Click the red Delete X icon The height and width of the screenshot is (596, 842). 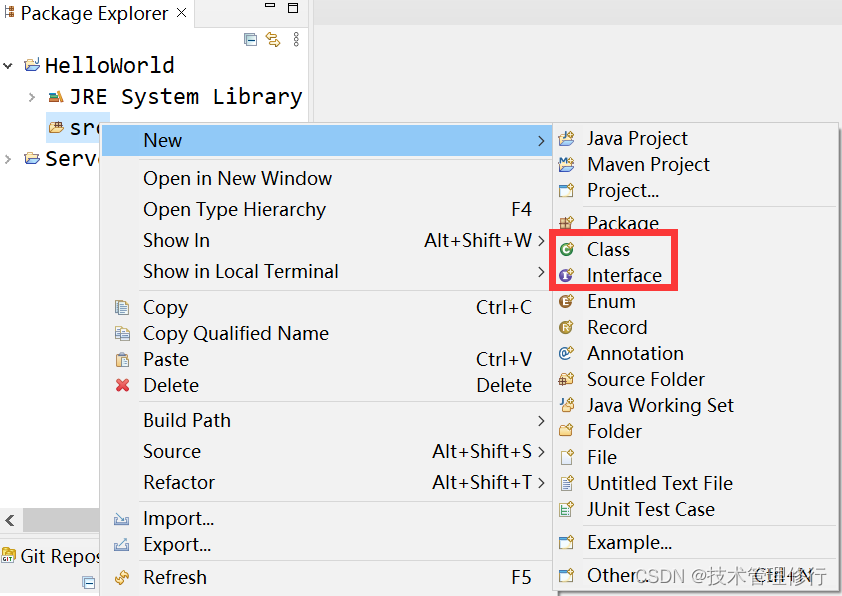tap(122, 385)
